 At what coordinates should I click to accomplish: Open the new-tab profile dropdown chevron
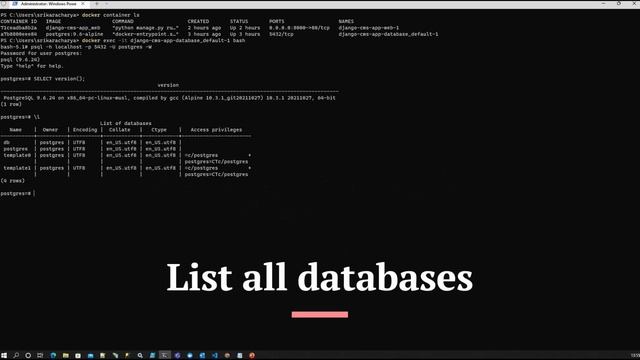[x=107, y=4]
